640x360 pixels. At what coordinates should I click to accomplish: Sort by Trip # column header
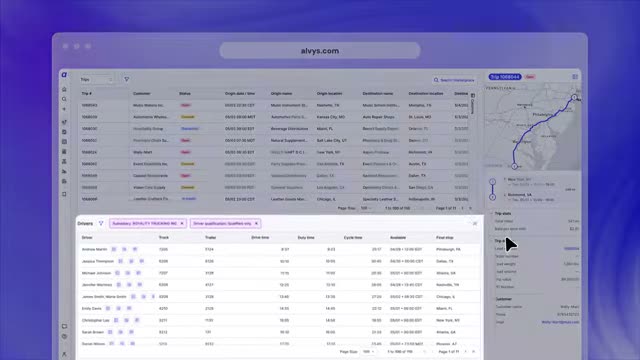point(87,93)
